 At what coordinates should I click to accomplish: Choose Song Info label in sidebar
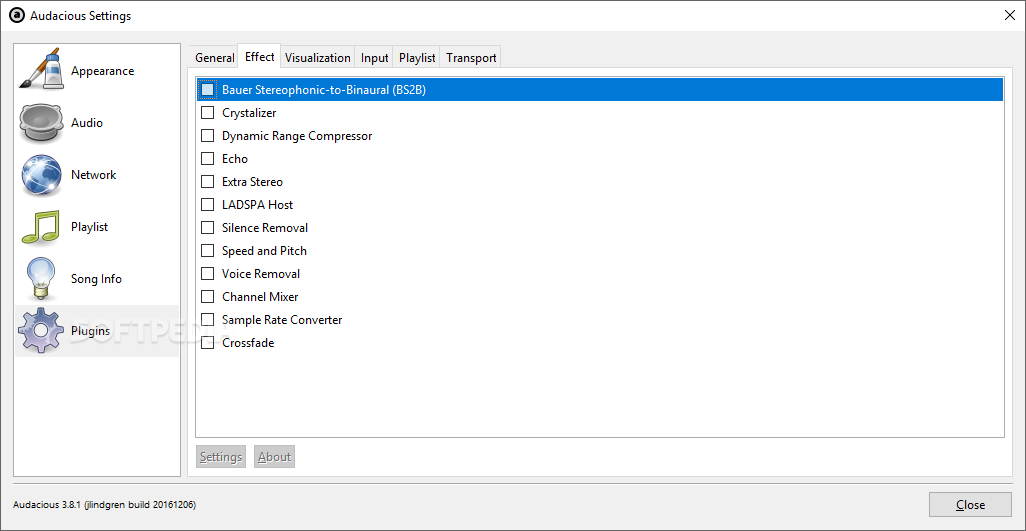click(x=96, y=279)
